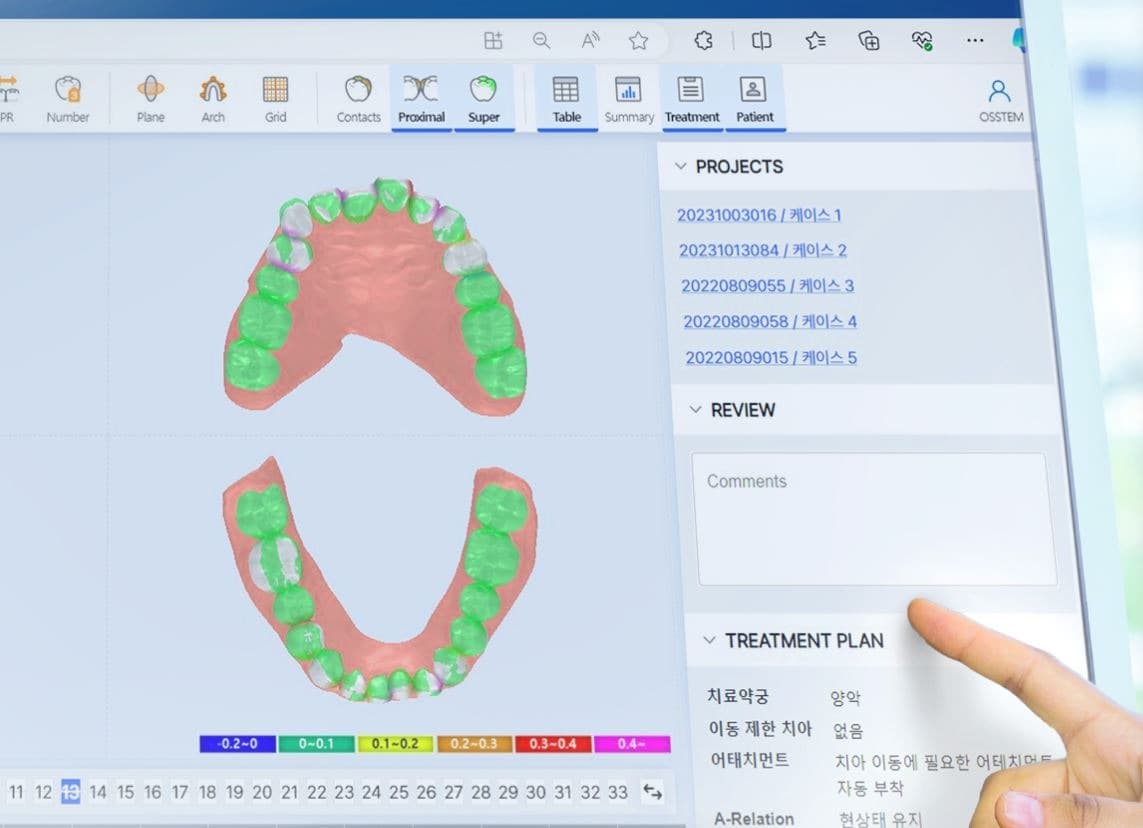Click the green 0~0.1 legend swatch
The height and width of the screenshot is (828, 1143).
(x=316, y=743)
